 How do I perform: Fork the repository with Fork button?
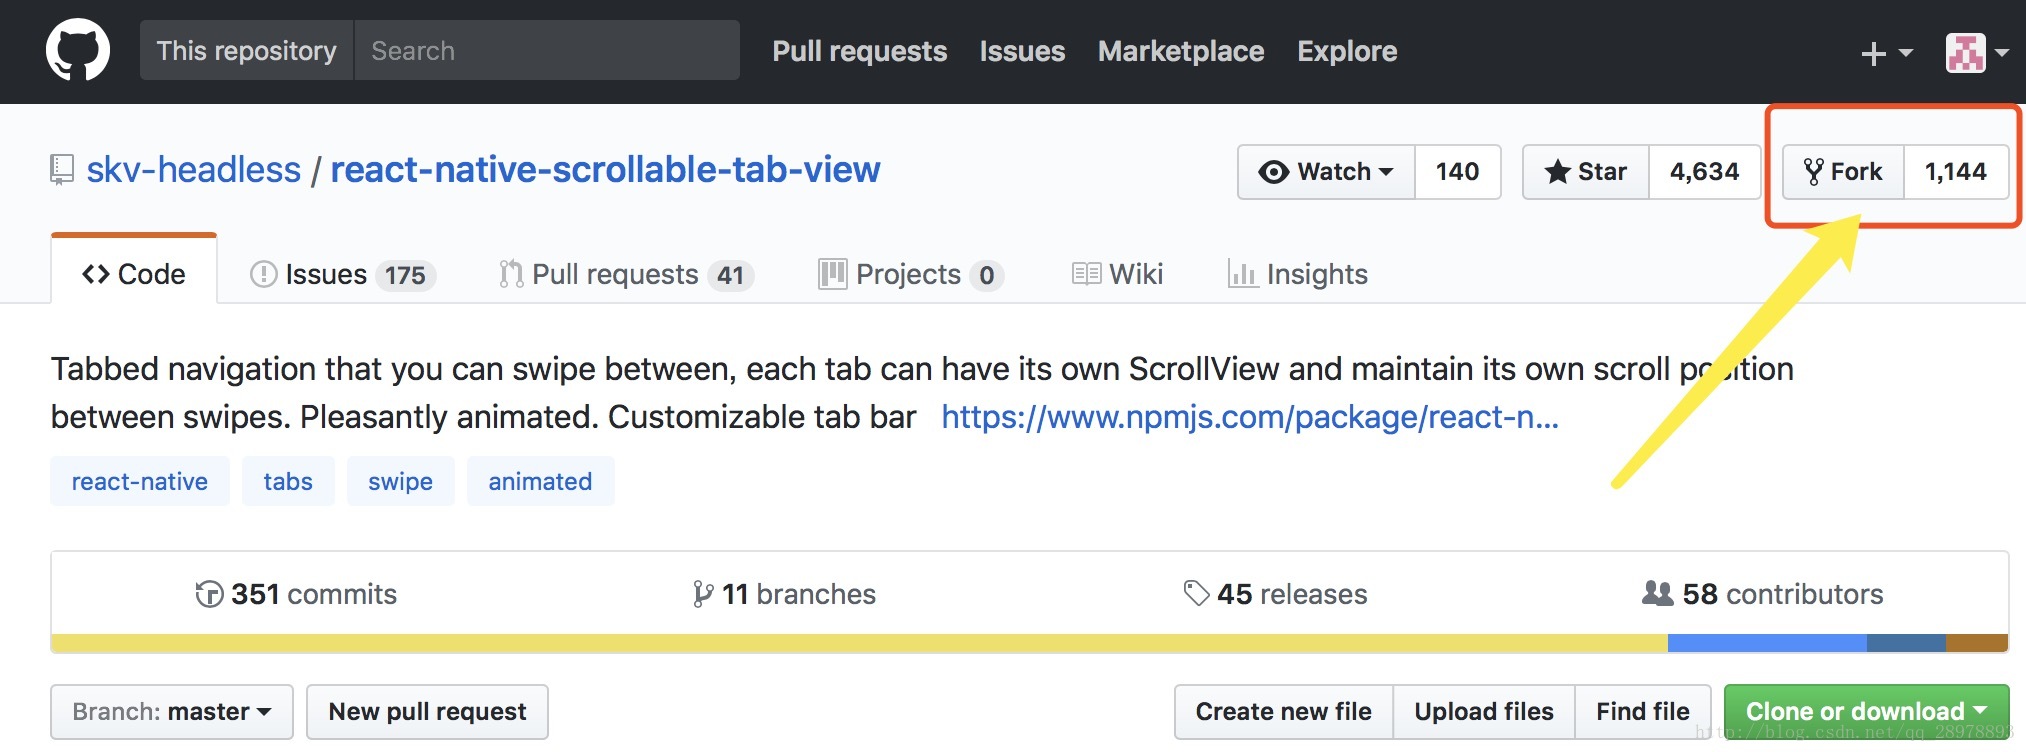(x=1843, y=172)
